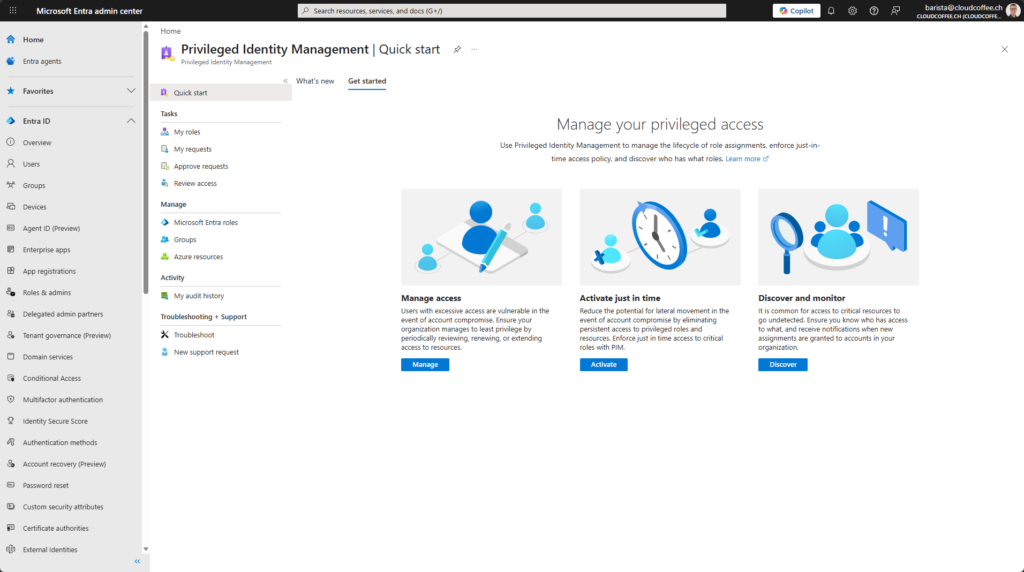This screenshot has height=572, width=1024.
Task: Open the Learn more link
Action: [746, 159]
